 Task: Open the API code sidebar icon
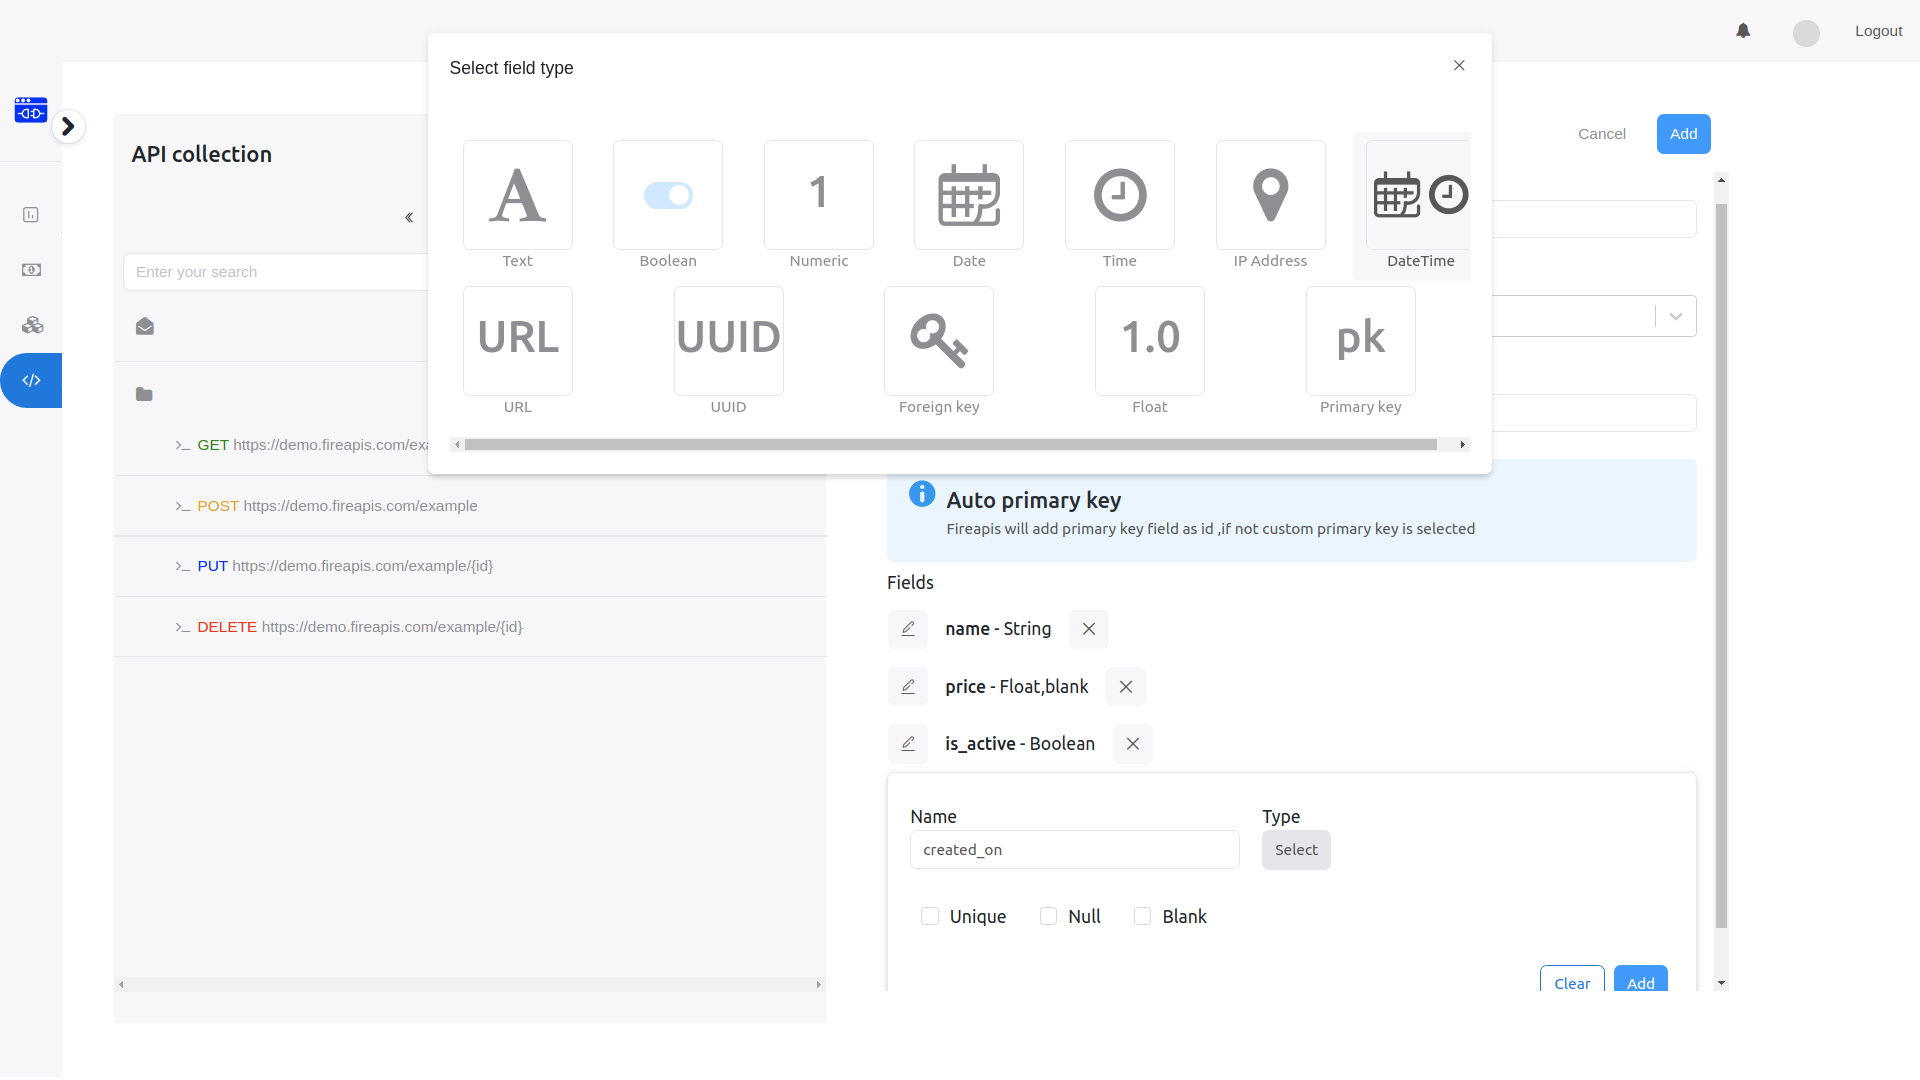(x=31, y=380)
